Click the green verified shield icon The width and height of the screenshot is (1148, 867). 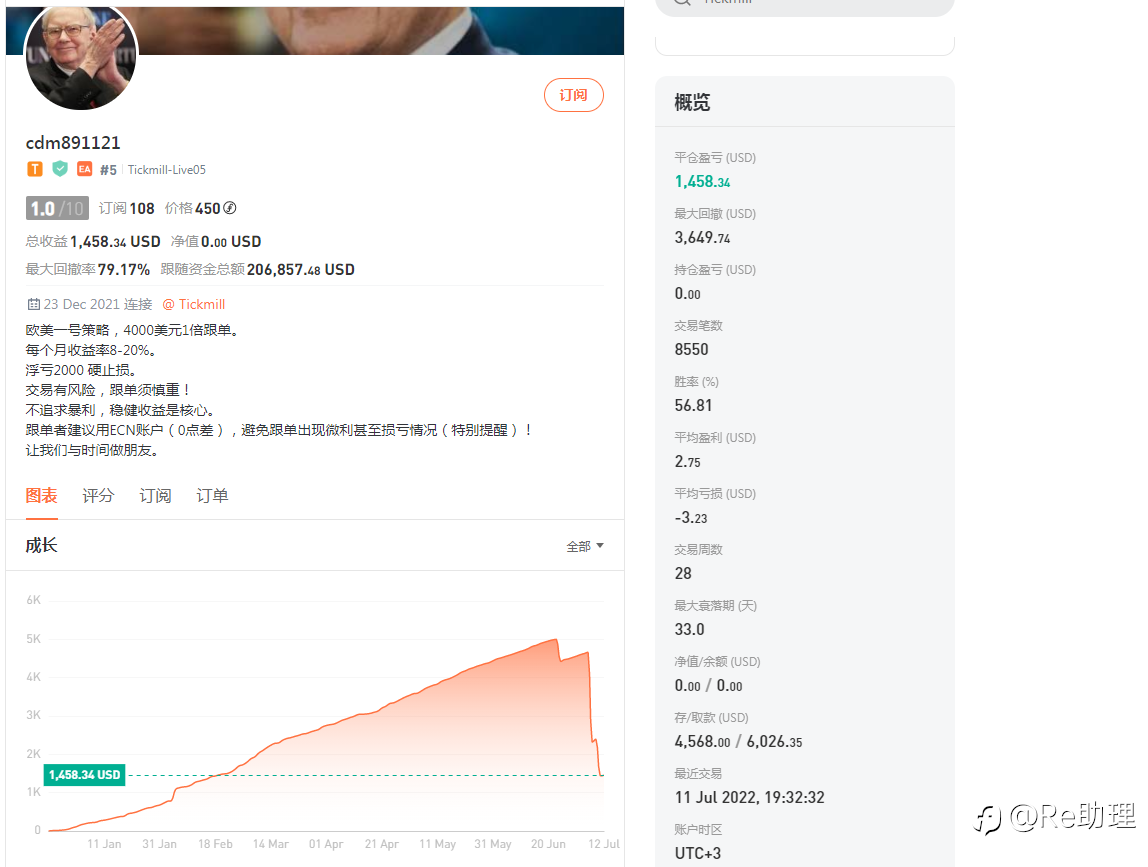60,169
